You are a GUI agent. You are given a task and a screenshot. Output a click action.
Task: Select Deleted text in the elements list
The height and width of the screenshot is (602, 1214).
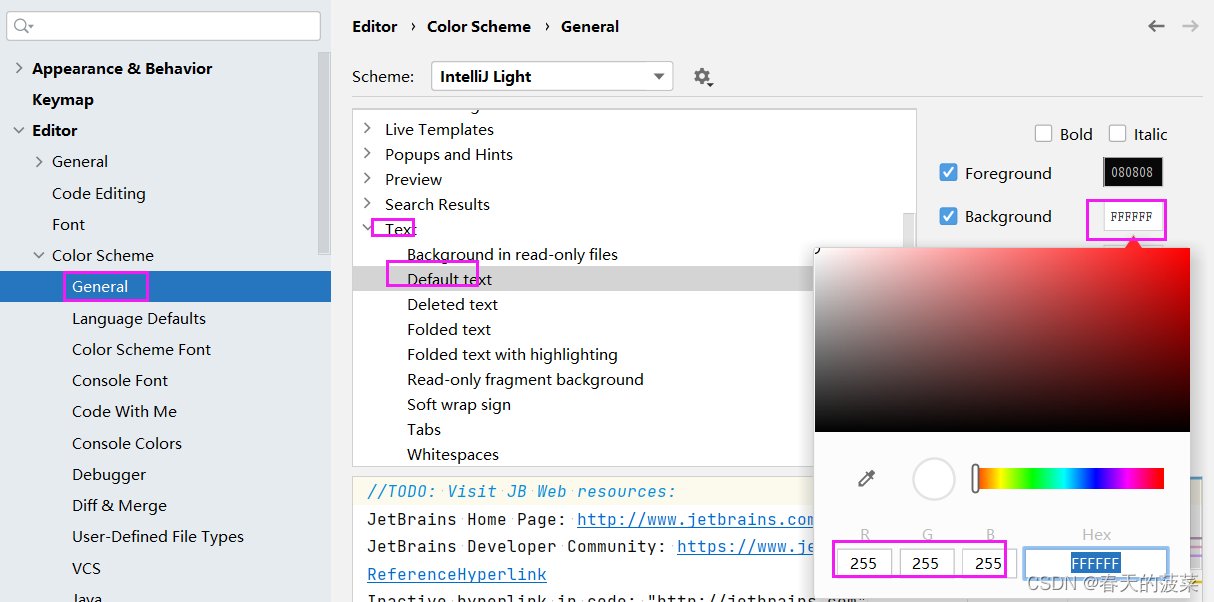coord(451,304)
